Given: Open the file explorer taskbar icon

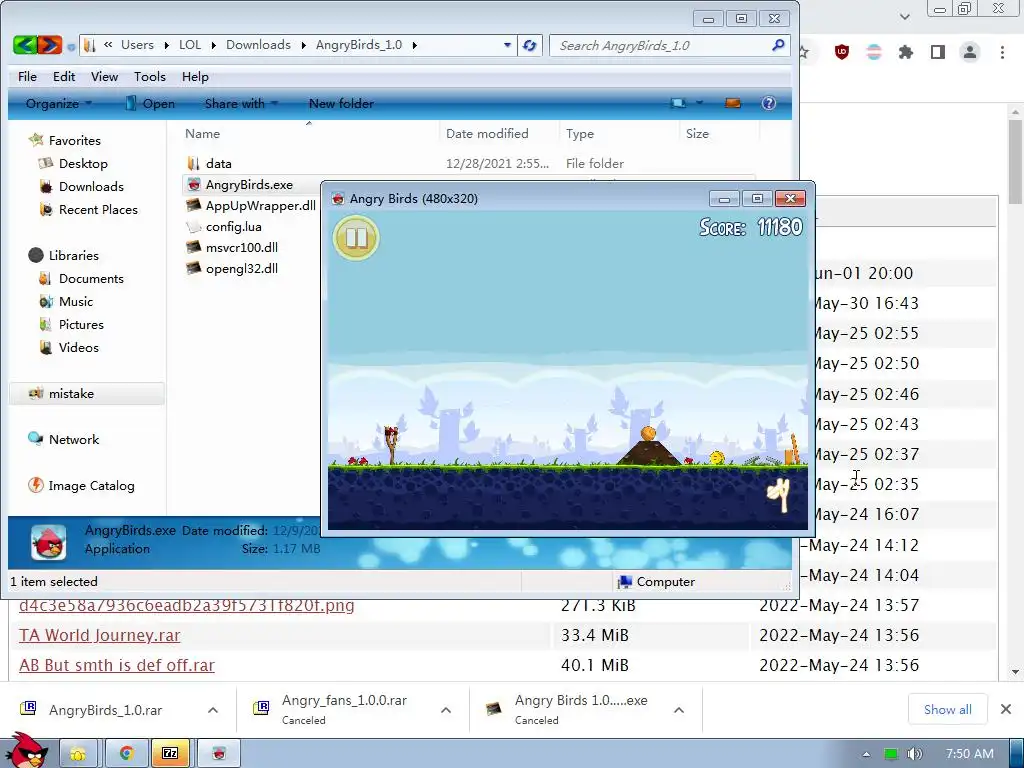Looking at the screenshot, I should tap(78, 754).
